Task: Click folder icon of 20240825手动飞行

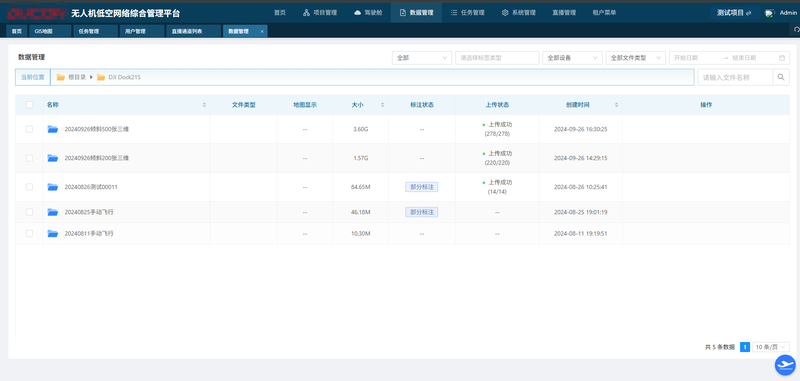Action: point(53,212)
